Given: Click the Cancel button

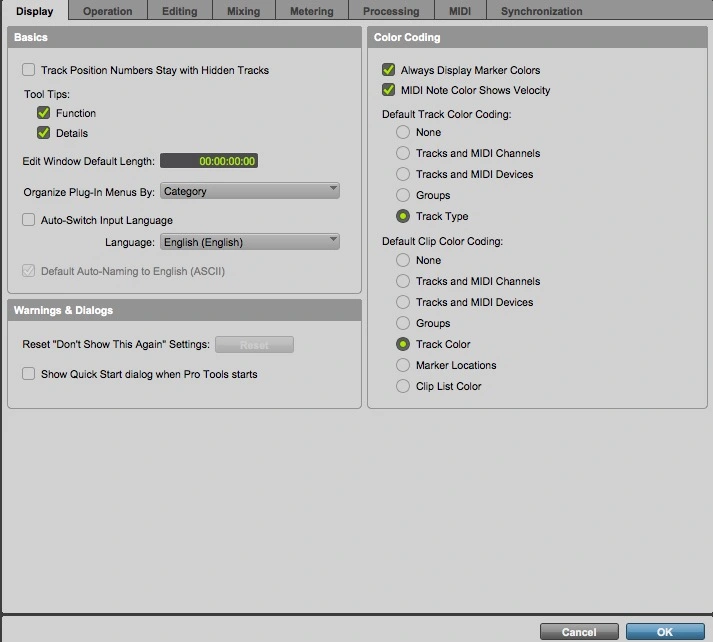Looking at the screenshot, I should tap(579, 632).
